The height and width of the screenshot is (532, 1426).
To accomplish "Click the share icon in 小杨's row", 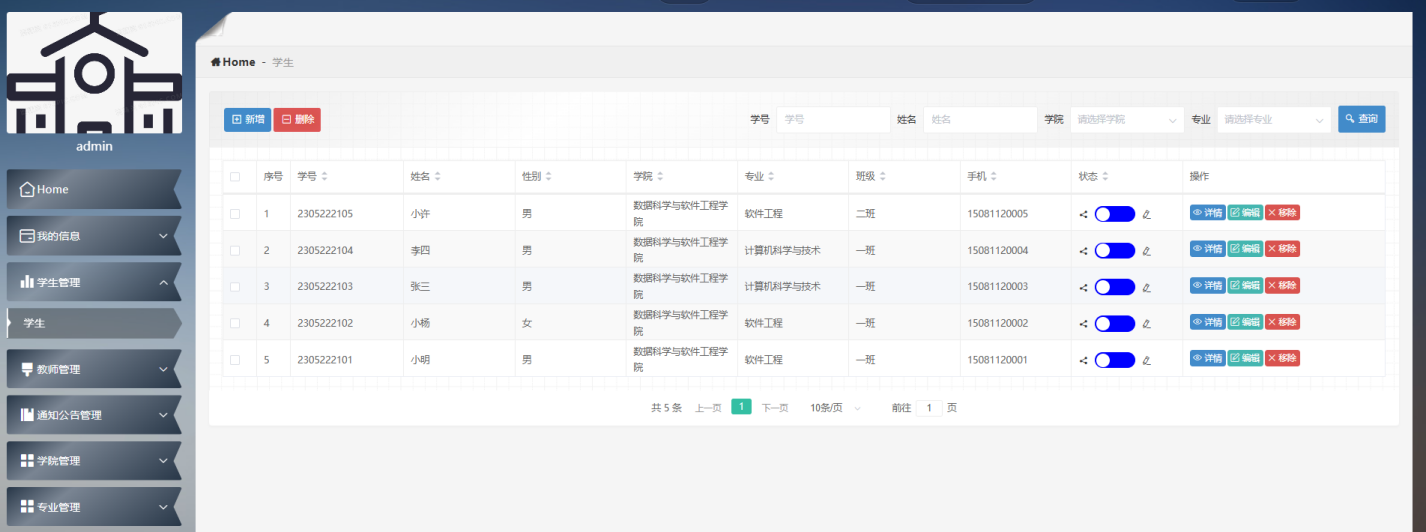I will coord(1084,323).
